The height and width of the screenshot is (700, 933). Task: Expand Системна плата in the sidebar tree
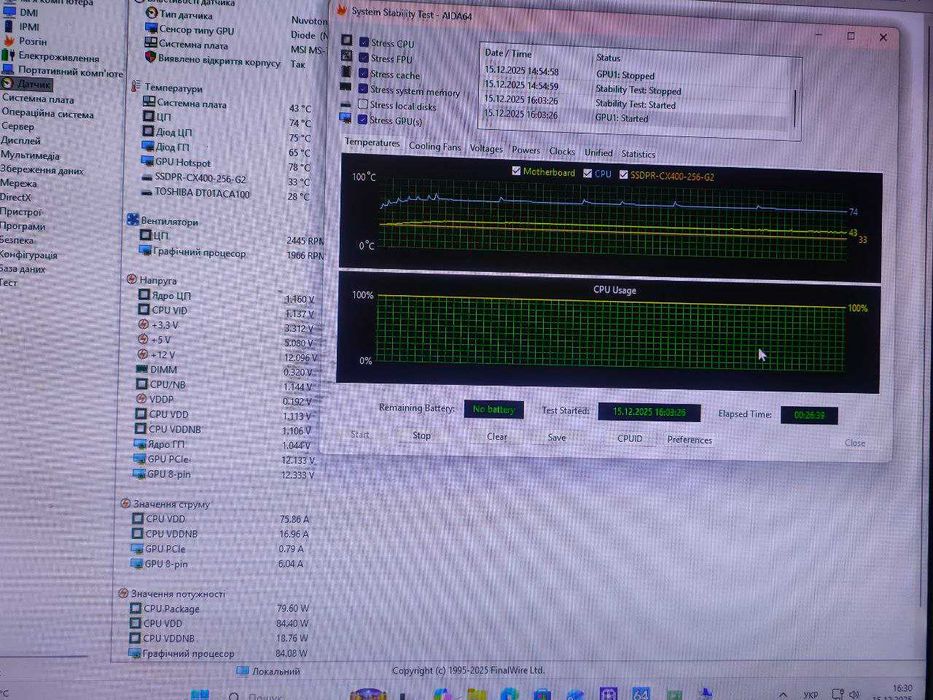(x=37, y=99)
